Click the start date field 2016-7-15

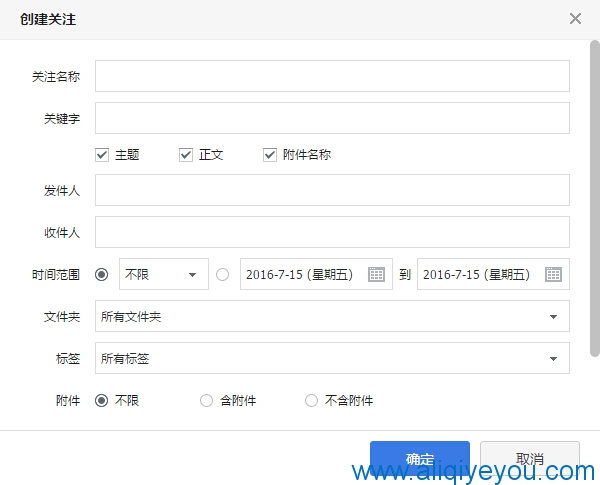316,274
